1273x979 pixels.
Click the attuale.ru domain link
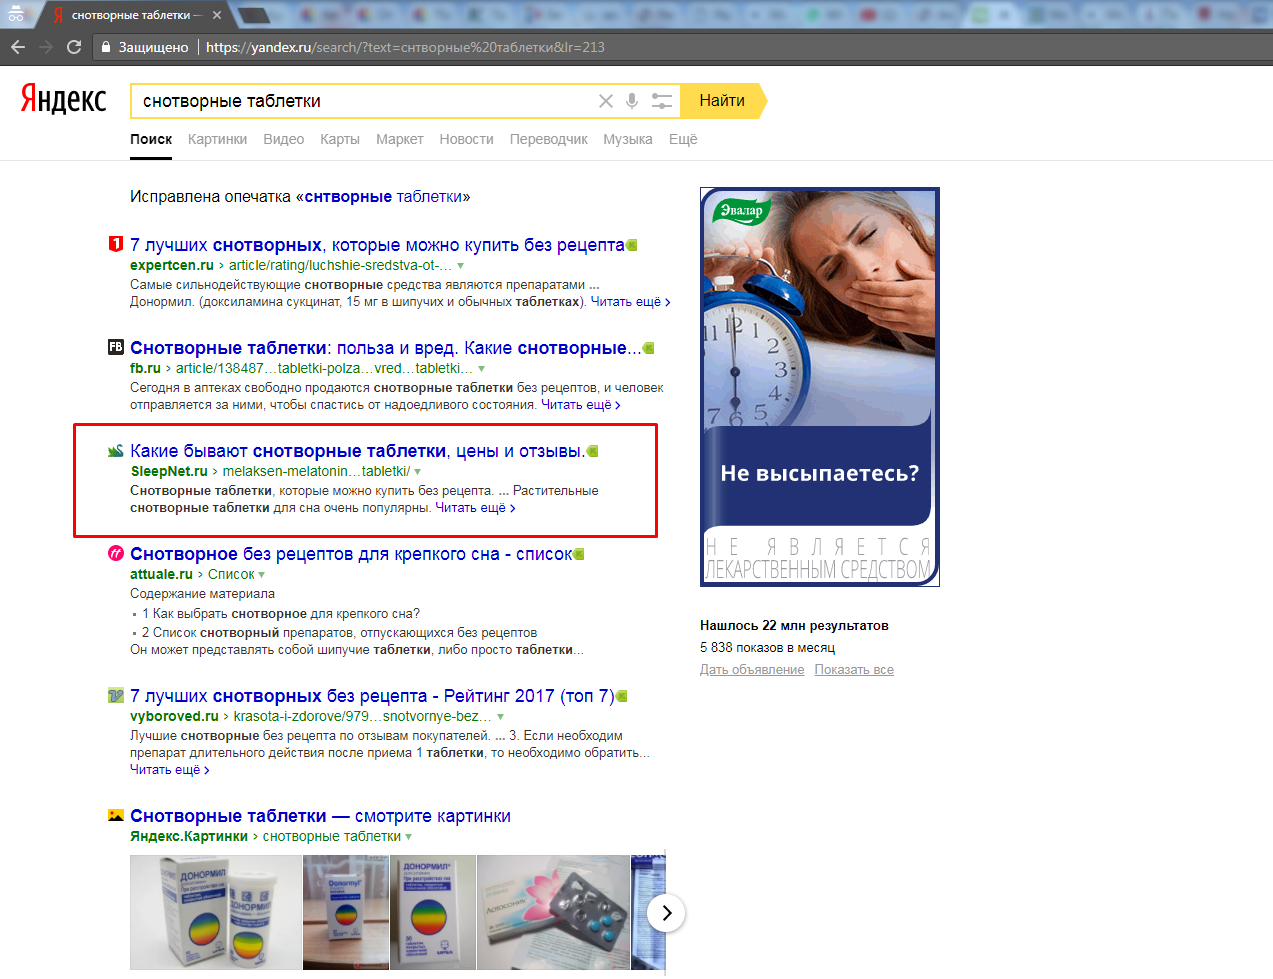(161, 574)
